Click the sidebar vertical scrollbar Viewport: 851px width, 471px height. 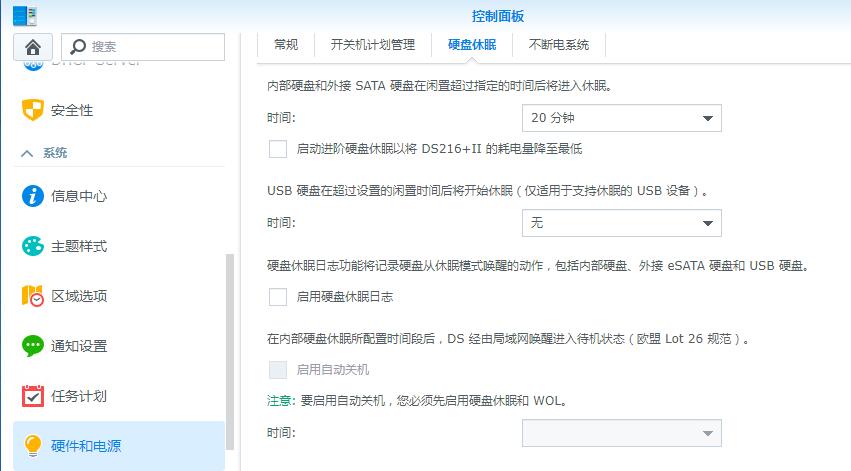click(x=231, y=350)
